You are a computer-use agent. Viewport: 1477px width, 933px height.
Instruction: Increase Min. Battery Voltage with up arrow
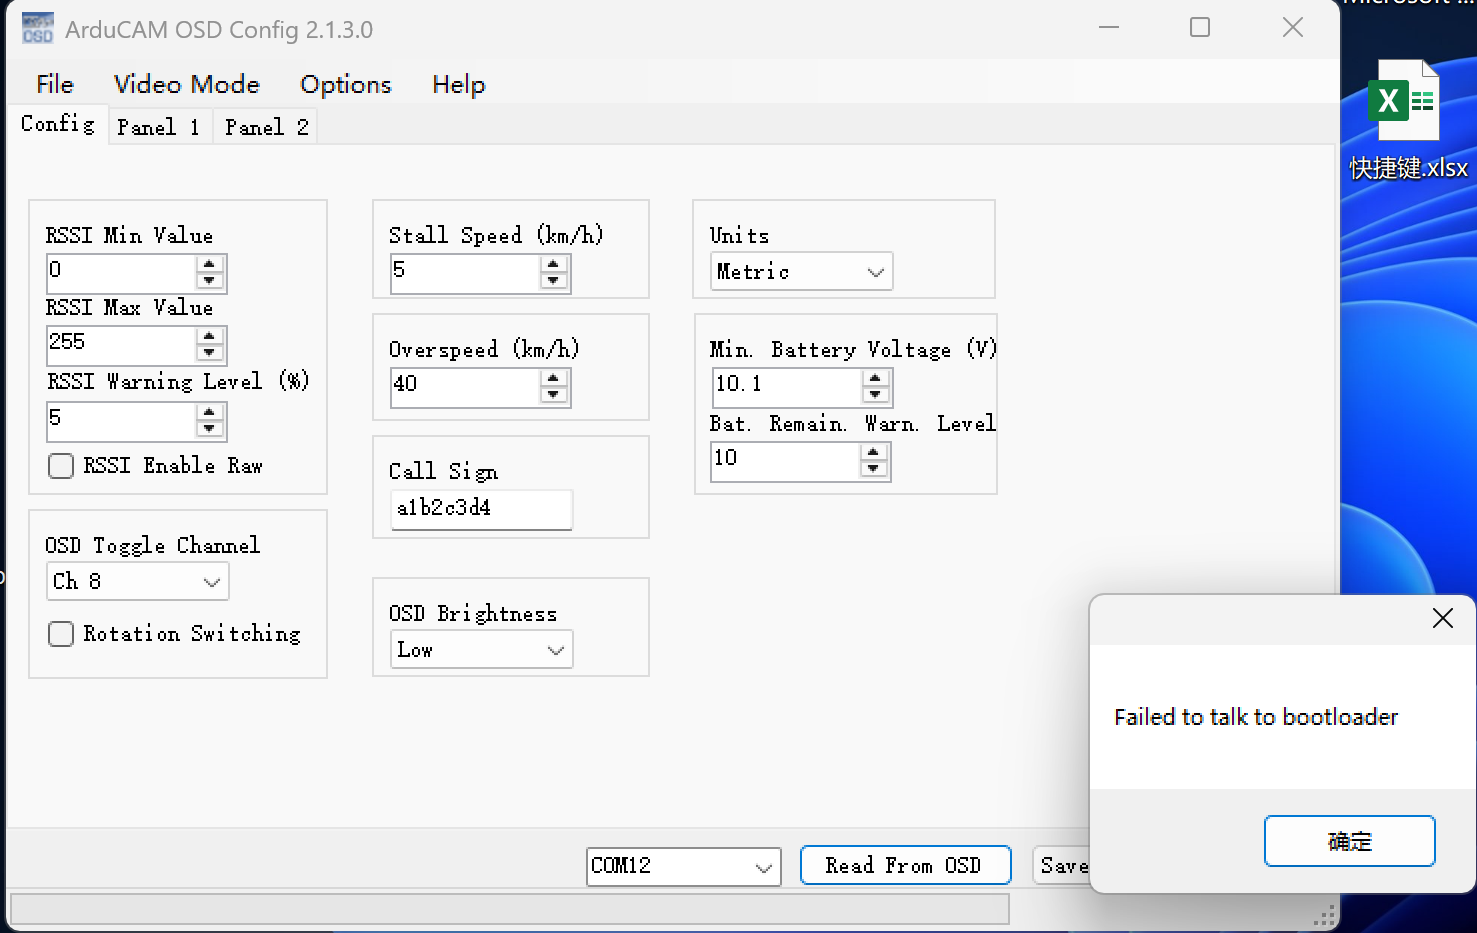875,379
